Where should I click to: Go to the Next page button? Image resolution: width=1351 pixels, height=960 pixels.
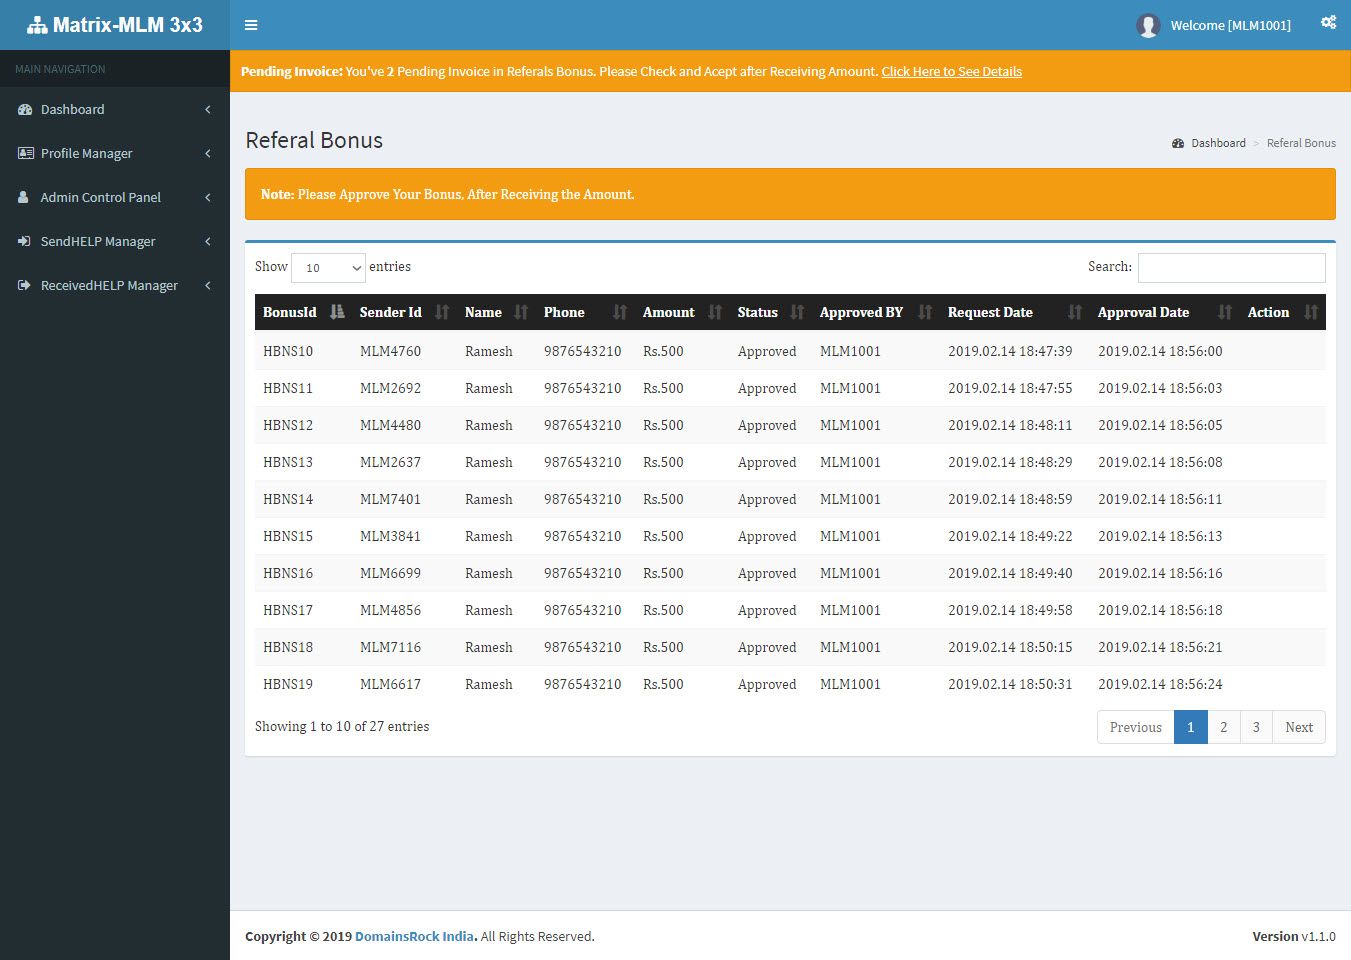coord(1299,727)
